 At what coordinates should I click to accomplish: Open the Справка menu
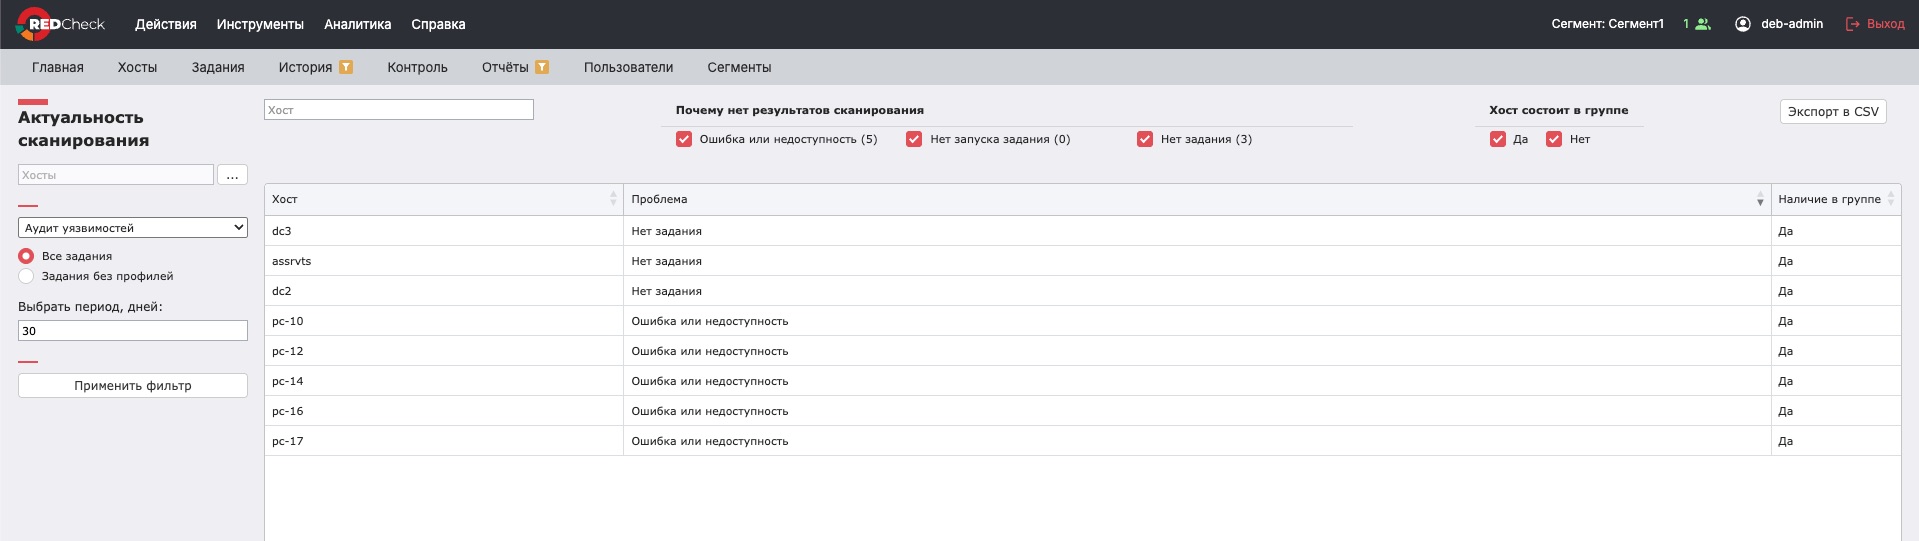tap(438, 24)
